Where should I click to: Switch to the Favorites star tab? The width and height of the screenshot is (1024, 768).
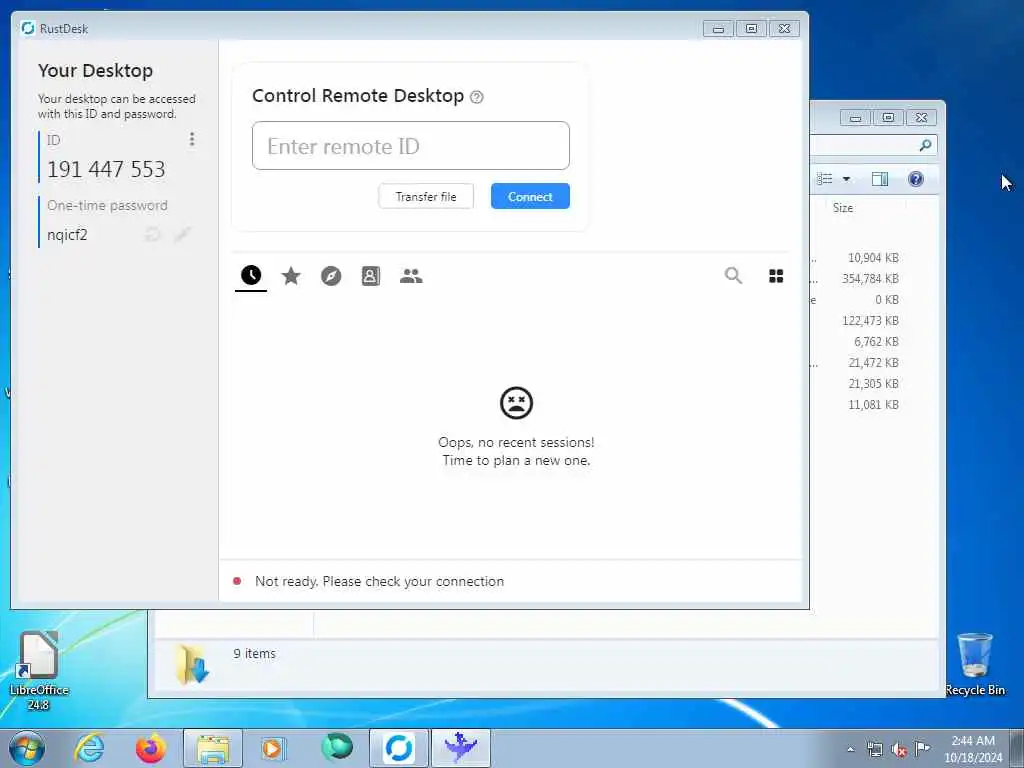(291, 276)
